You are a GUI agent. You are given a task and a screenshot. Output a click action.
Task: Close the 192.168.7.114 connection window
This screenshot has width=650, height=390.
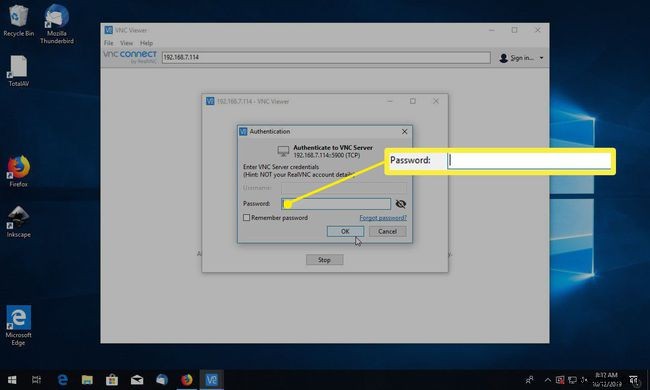436,101
